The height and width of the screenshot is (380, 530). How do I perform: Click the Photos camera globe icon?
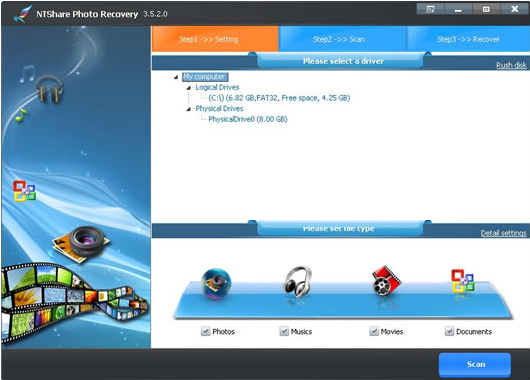[x=216, y=283]
